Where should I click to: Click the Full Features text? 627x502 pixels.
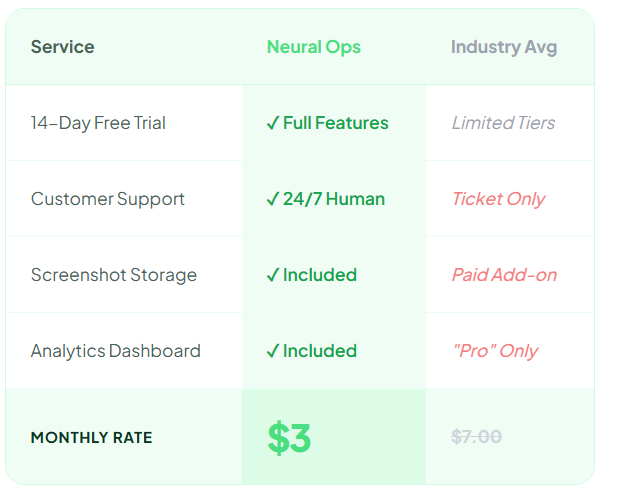[x=336, y=123]
